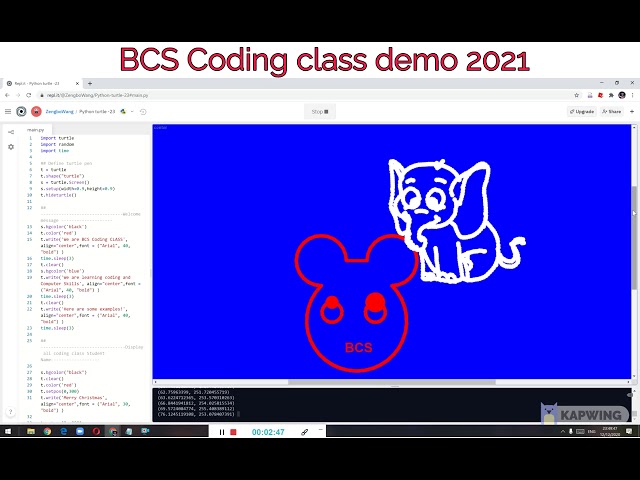The width and height of the screenshot is (640, 480).
Task: Open Opera from the taskbar
Action: pyautogui.click(x=96, y=431)
